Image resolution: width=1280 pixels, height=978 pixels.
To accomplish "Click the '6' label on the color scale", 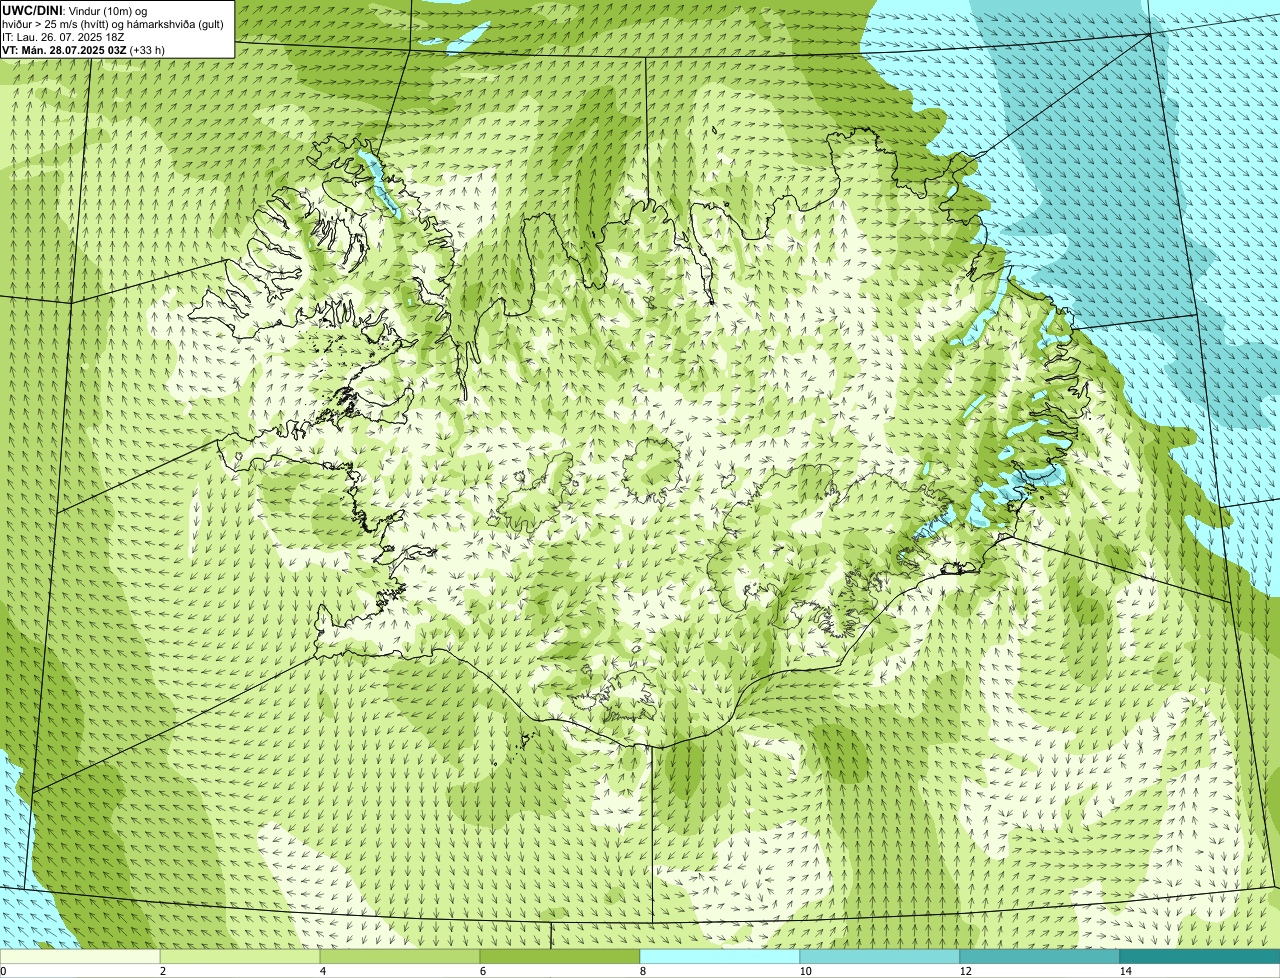I will pos(483,971).
